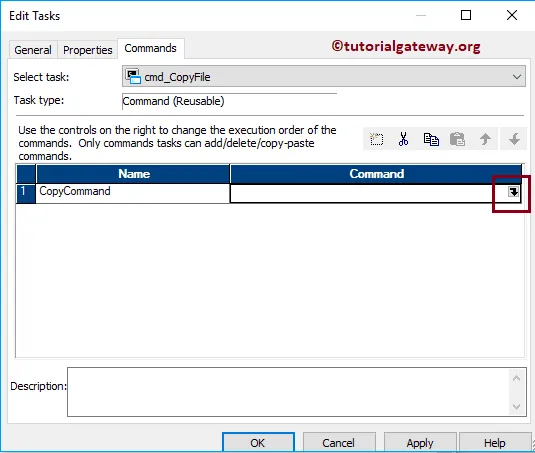Open command editor arrow in Command cell
Image resolution: width=535 pixels, height=453 pixels.
coord(514,192)
